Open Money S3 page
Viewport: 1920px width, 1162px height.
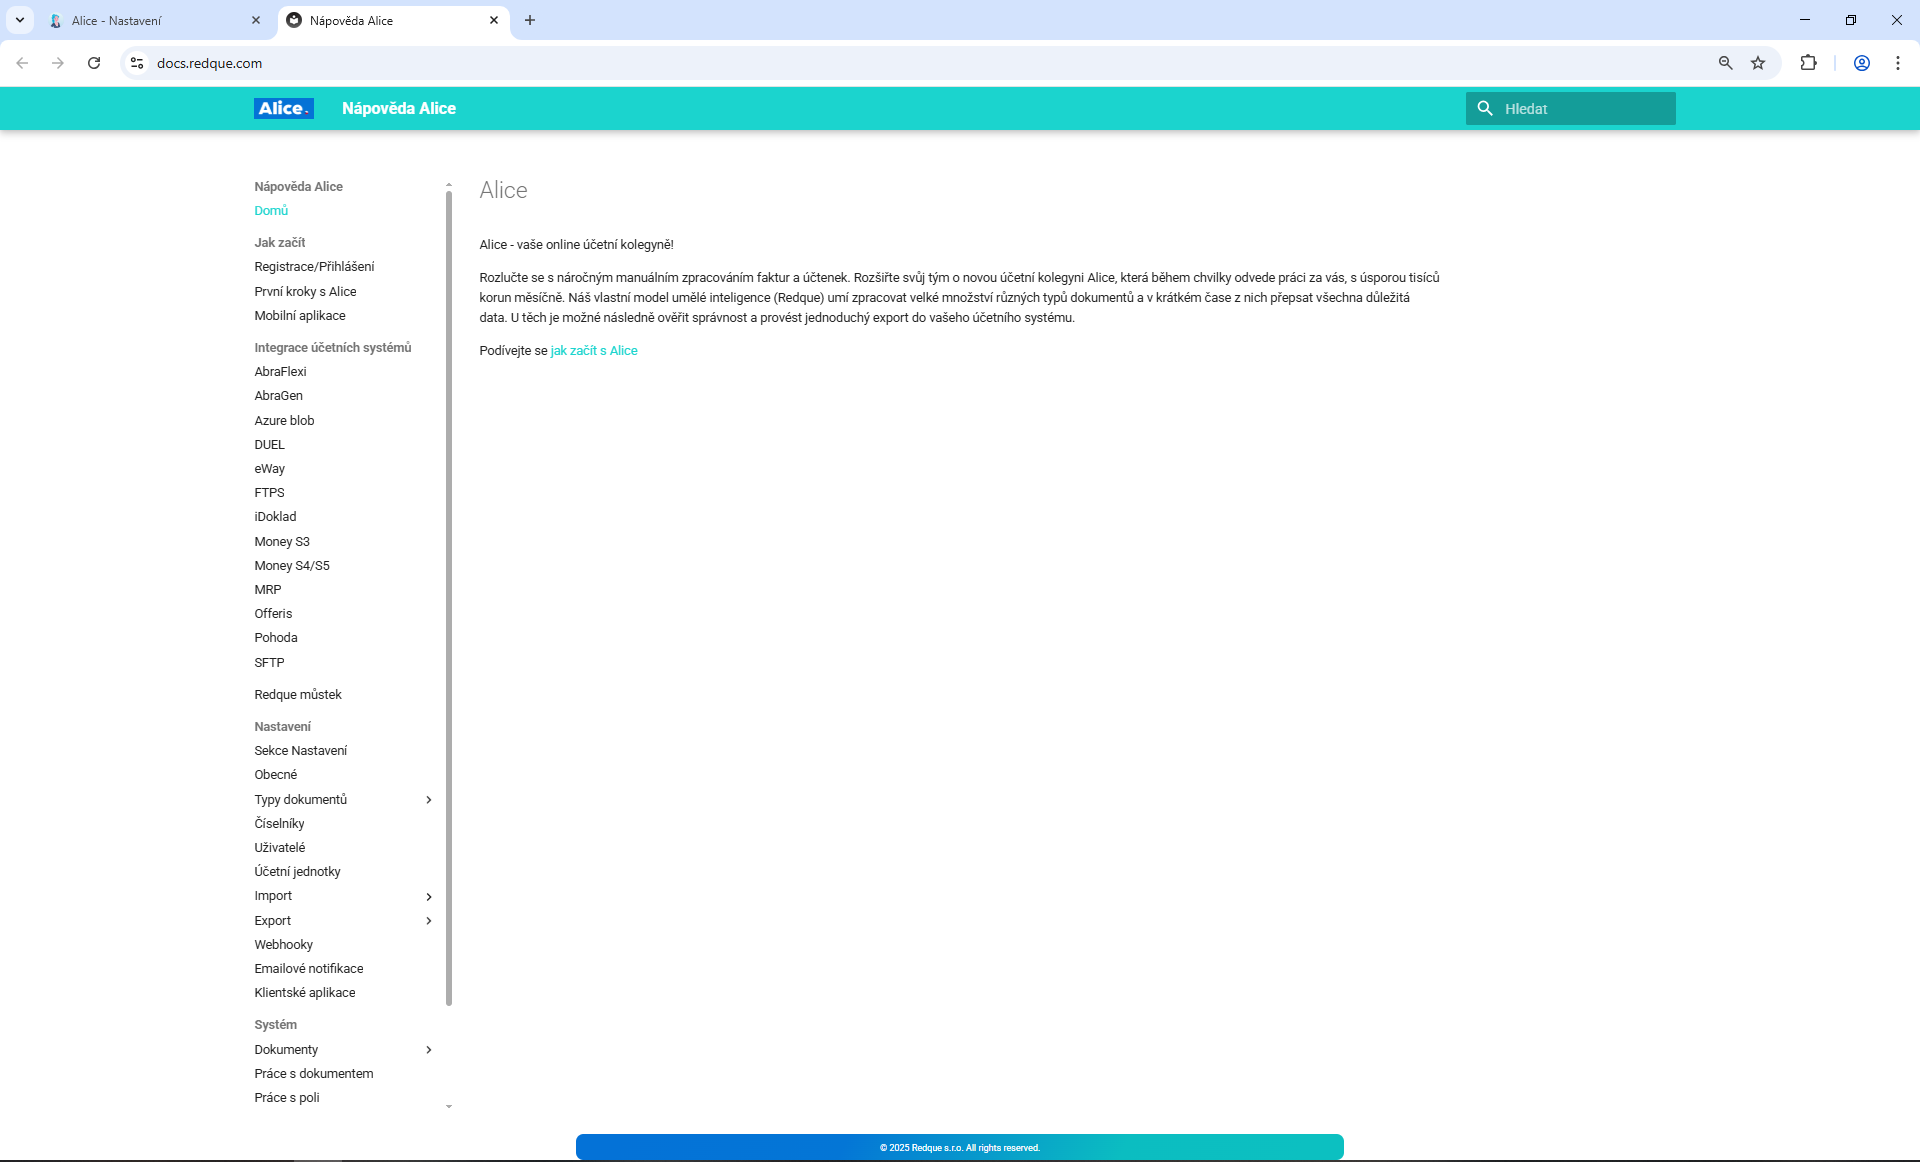(282, 542)
